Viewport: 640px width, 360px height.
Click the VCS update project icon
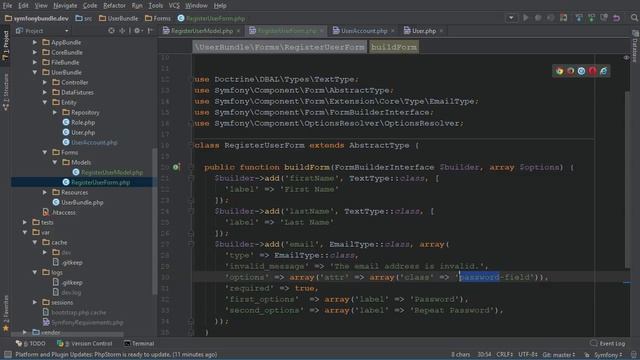pos(579,18)
